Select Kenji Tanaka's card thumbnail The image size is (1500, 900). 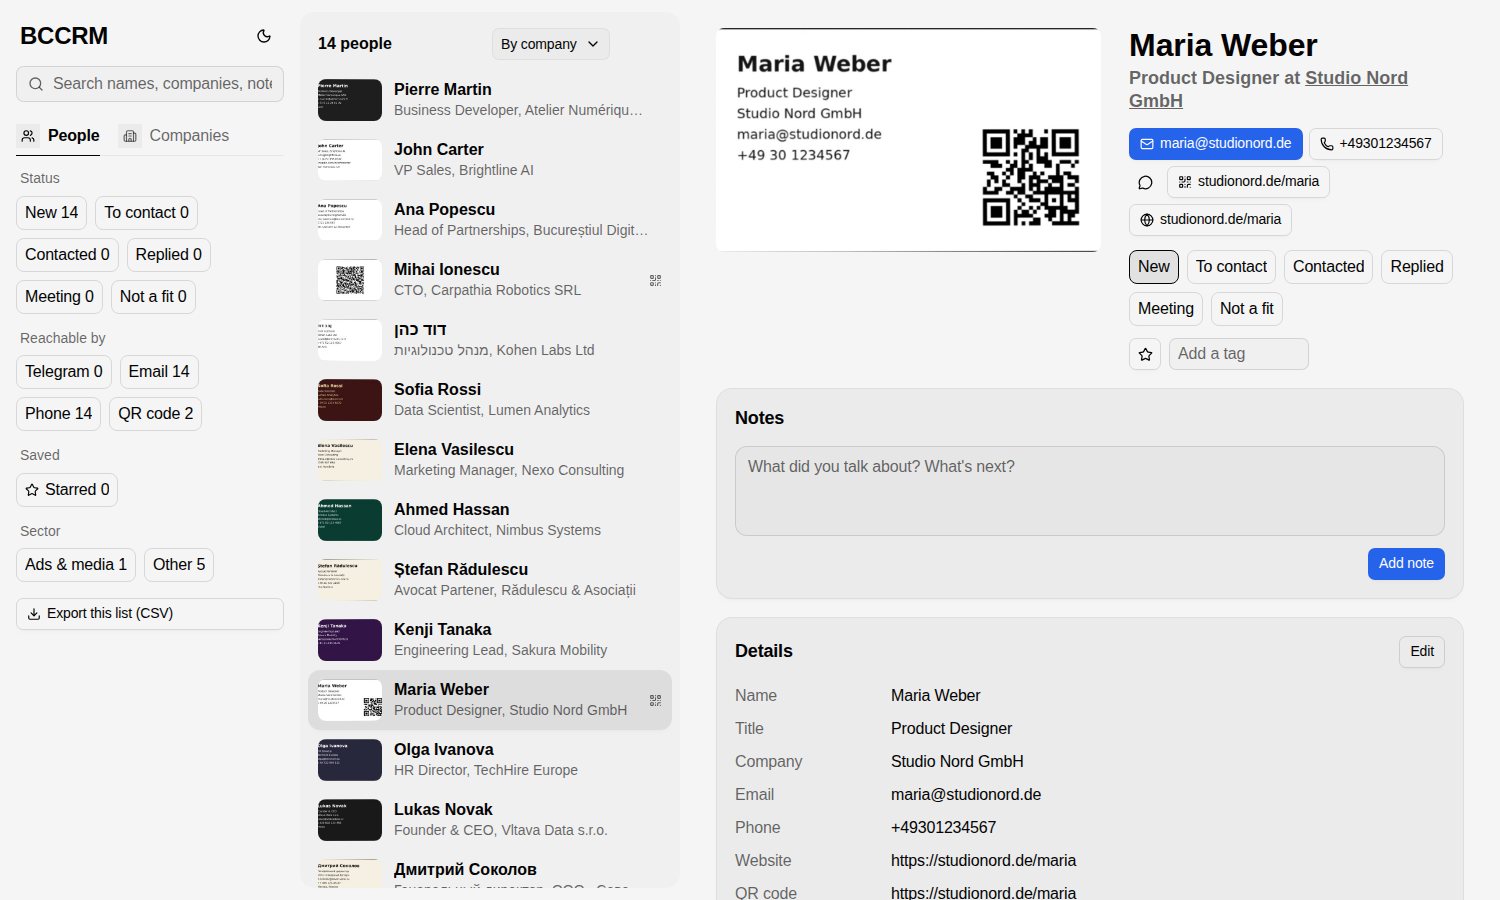point(350,640)
